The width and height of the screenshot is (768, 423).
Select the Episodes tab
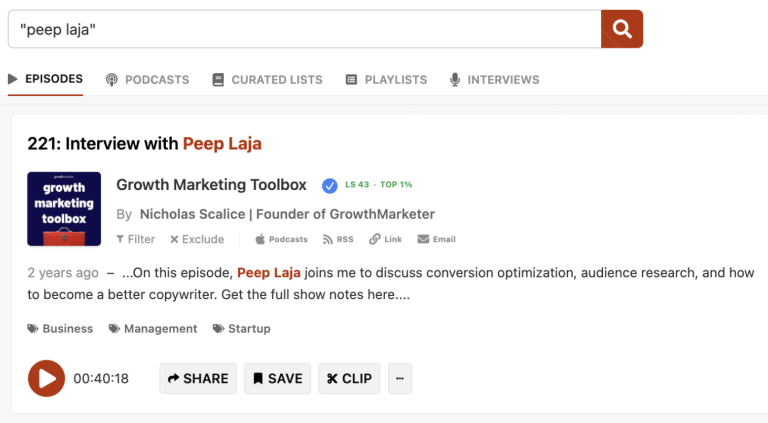(45, 79)
